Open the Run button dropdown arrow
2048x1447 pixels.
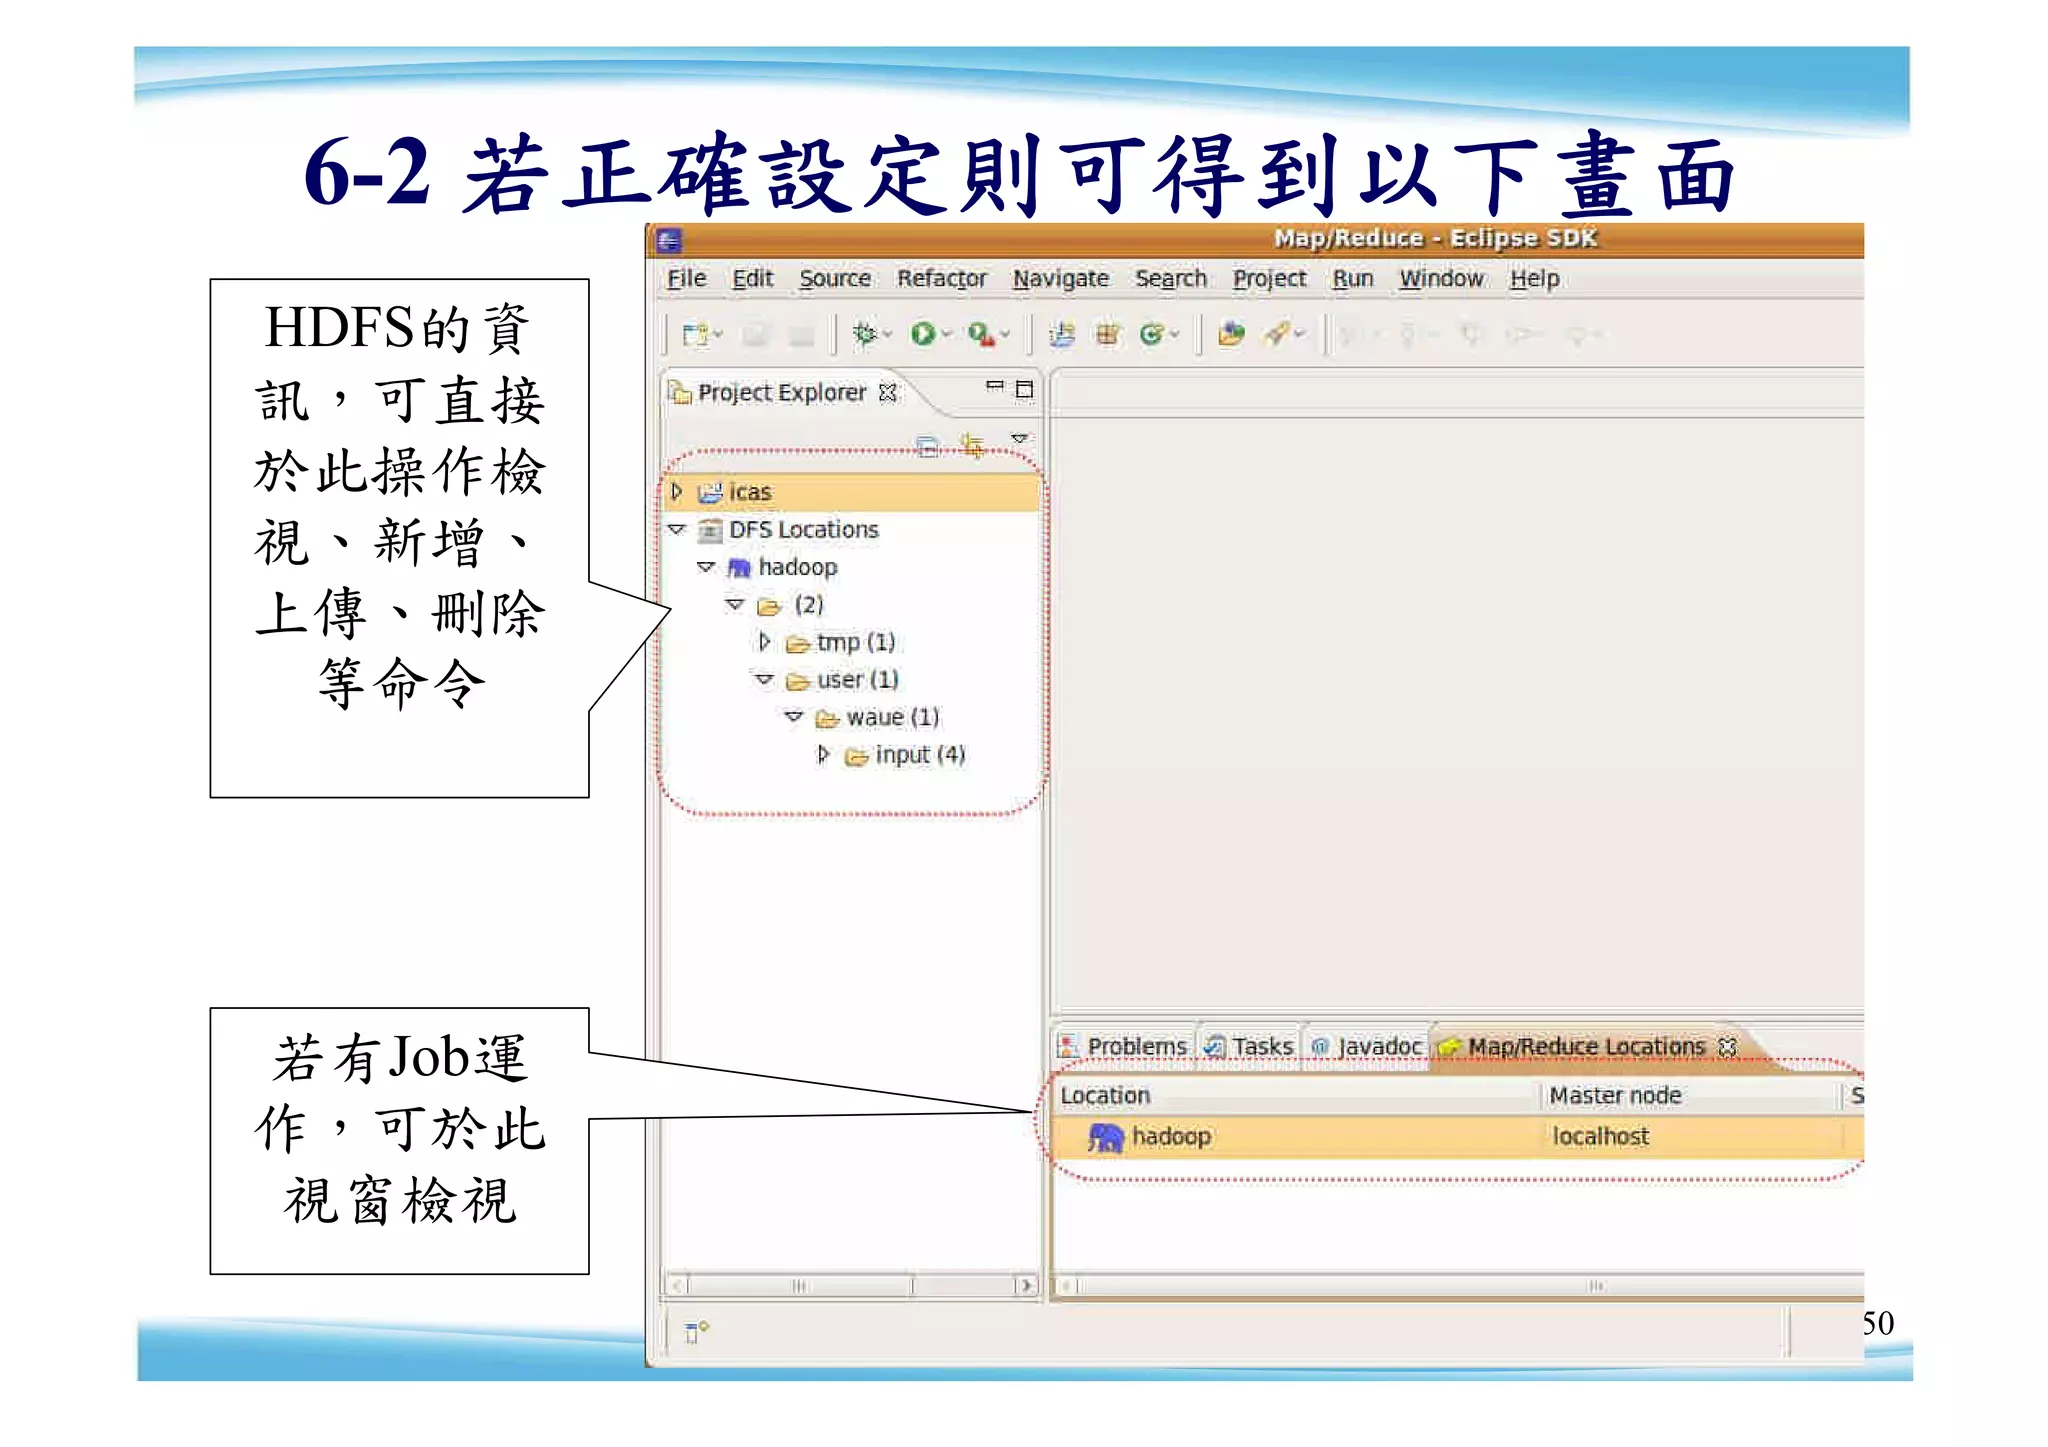coord(946,335)
